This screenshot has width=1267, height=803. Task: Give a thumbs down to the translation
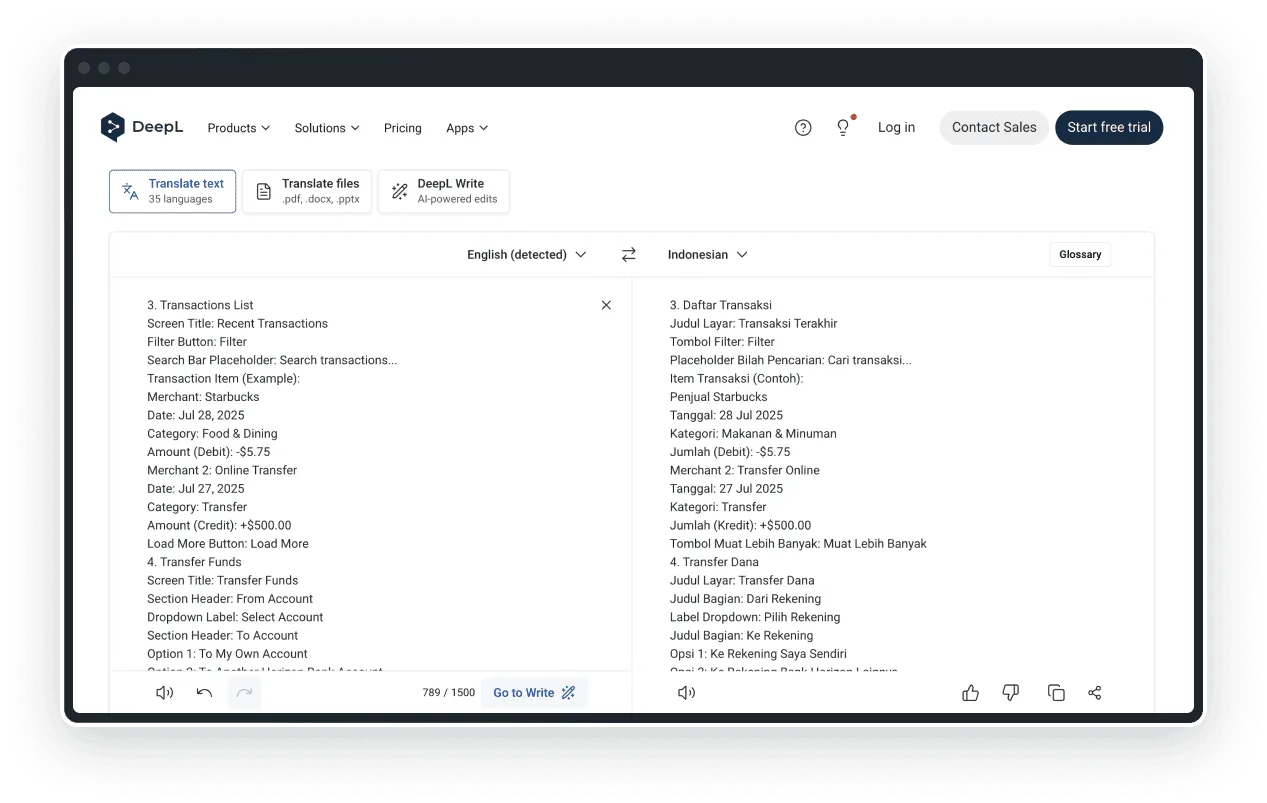click(1010, 692)
